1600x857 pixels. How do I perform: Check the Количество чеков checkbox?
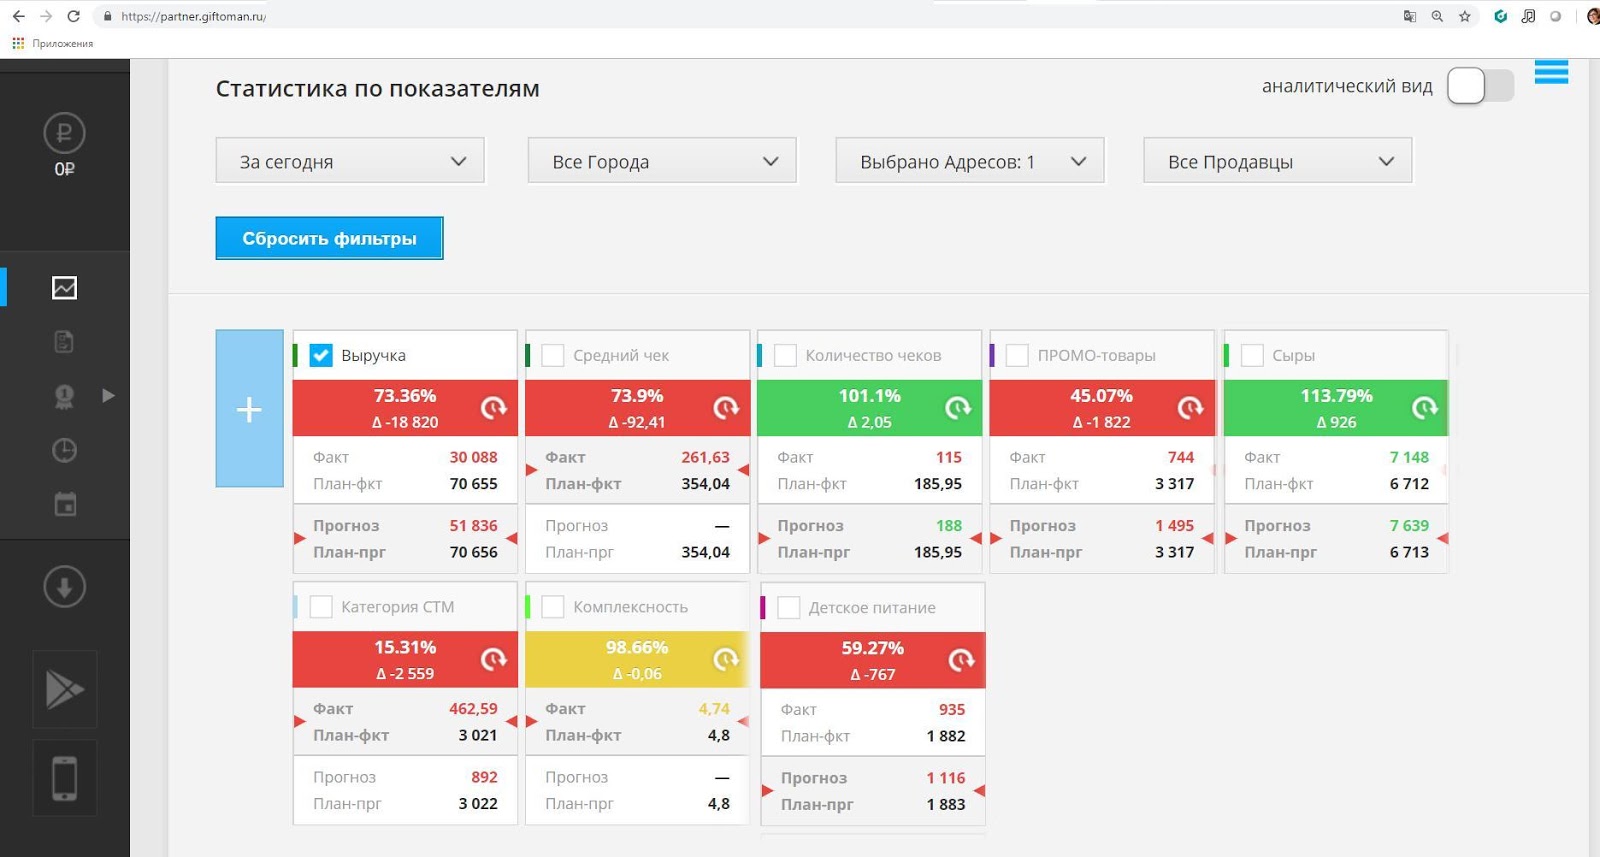pos(785,355)
